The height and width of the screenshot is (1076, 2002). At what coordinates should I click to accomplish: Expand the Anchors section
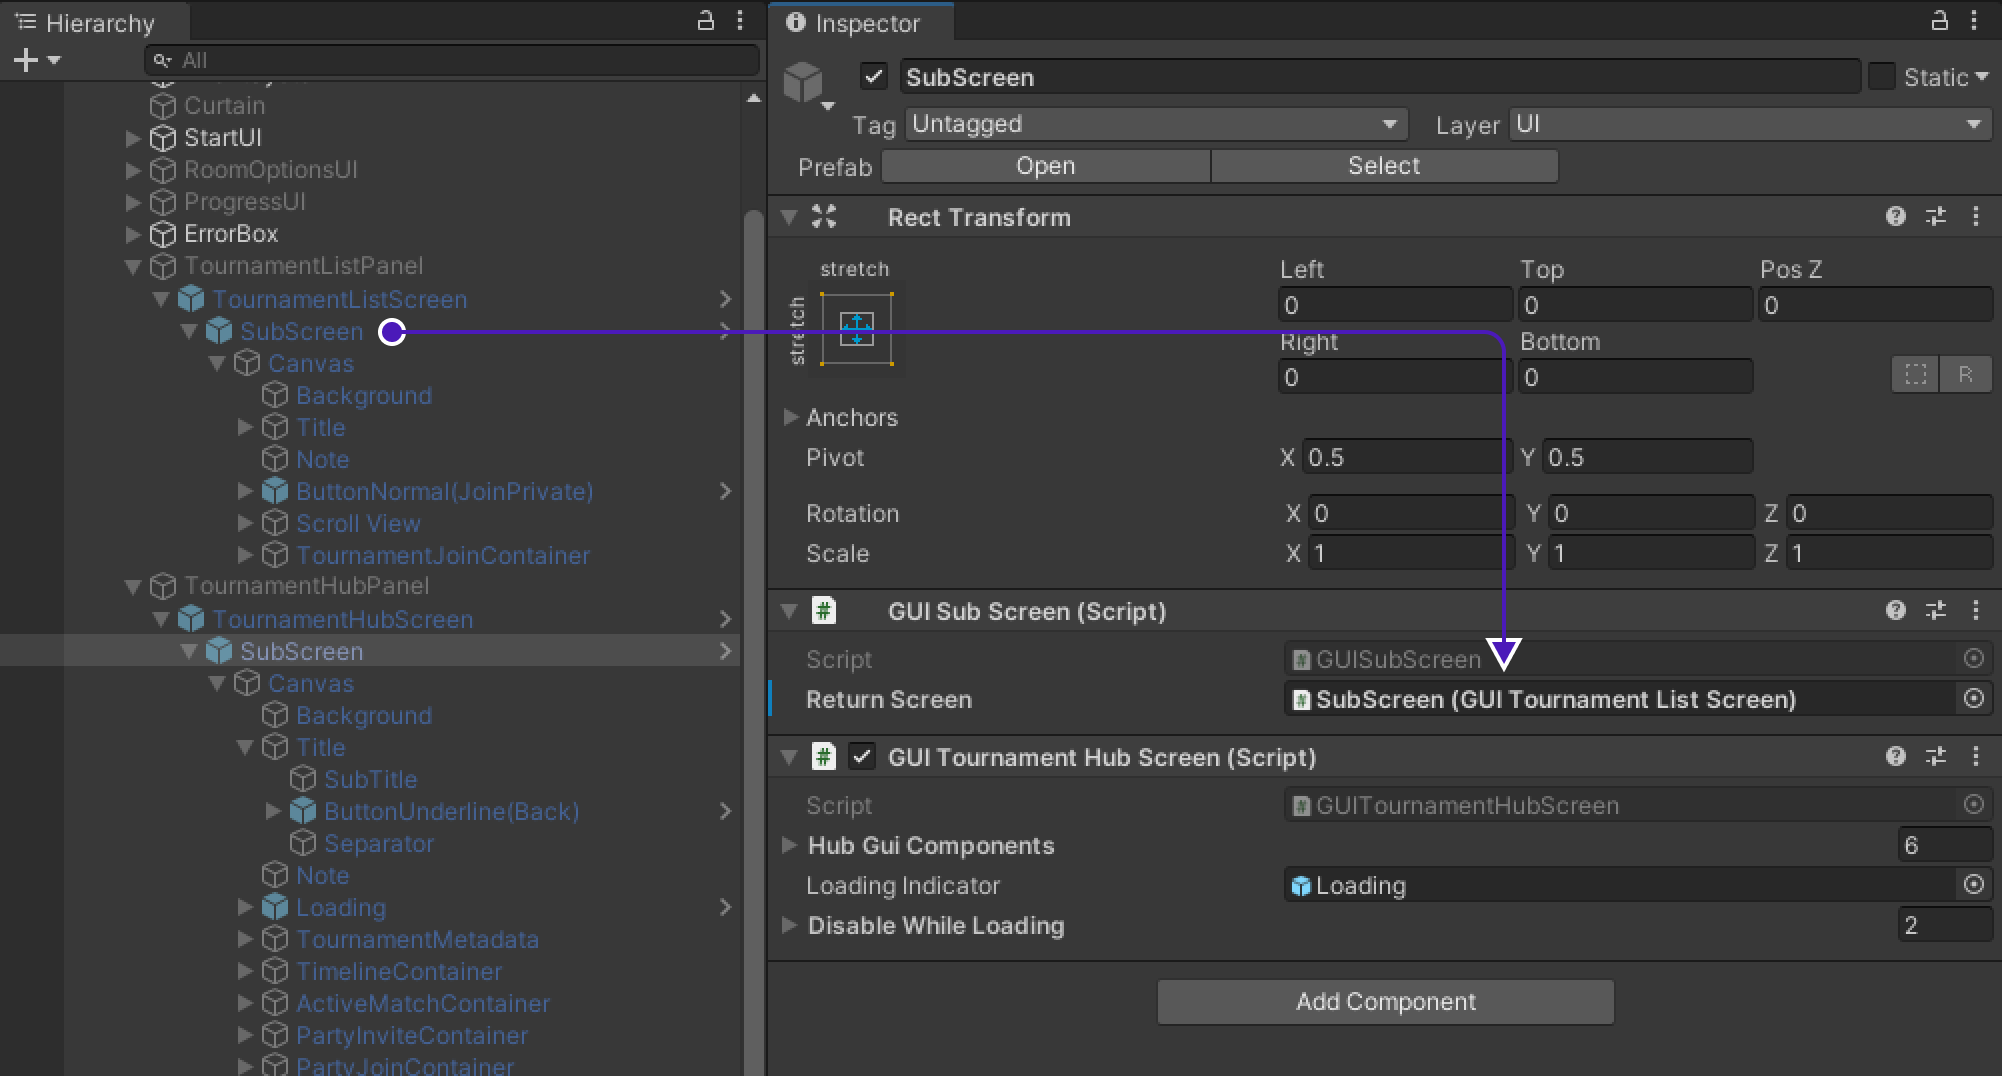(x=790, y=417)
